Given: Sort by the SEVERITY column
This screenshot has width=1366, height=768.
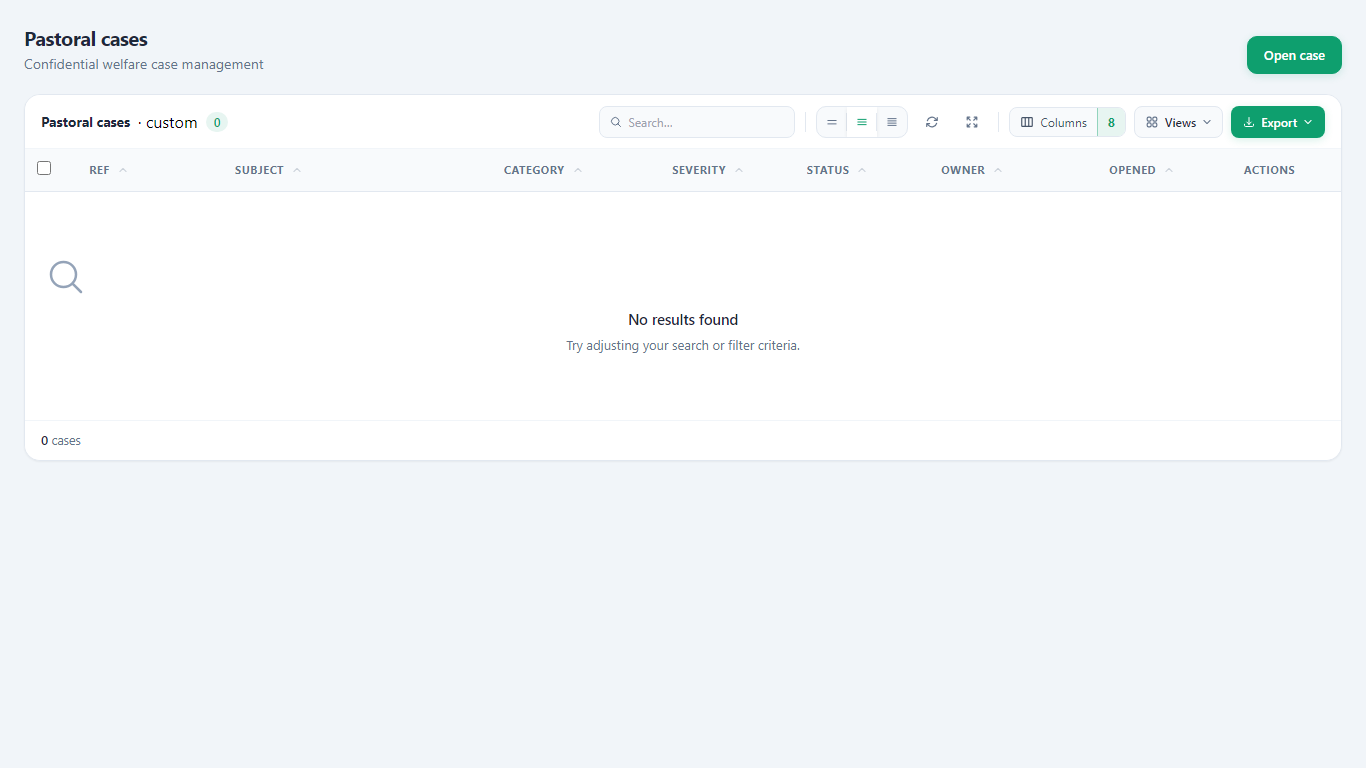Looking at the screenshot, I should pyautogui.click(x=708, y=170).
